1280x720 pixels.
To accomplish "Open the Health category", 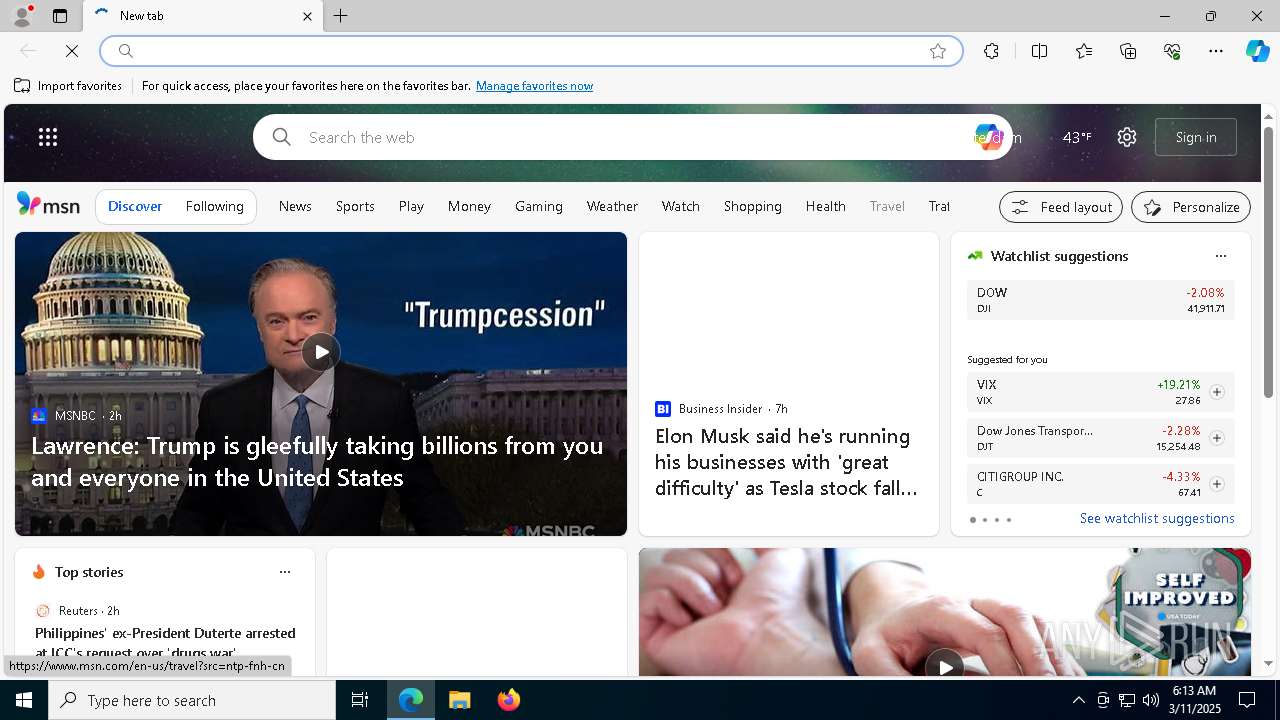I will (x=826, y=206).
